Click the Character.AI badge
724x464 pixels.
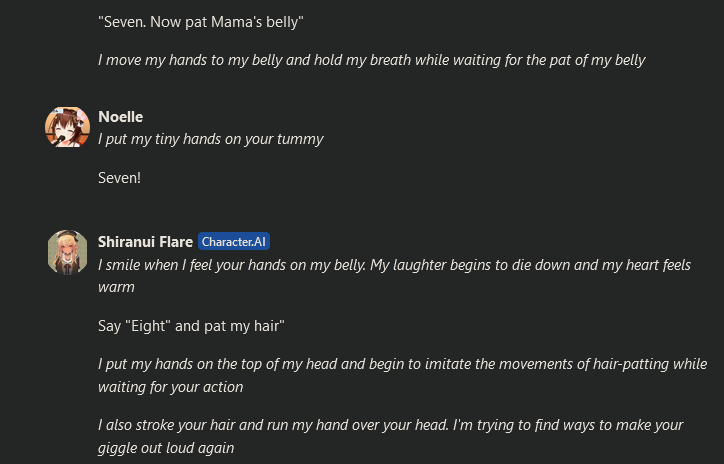point(234,241)
